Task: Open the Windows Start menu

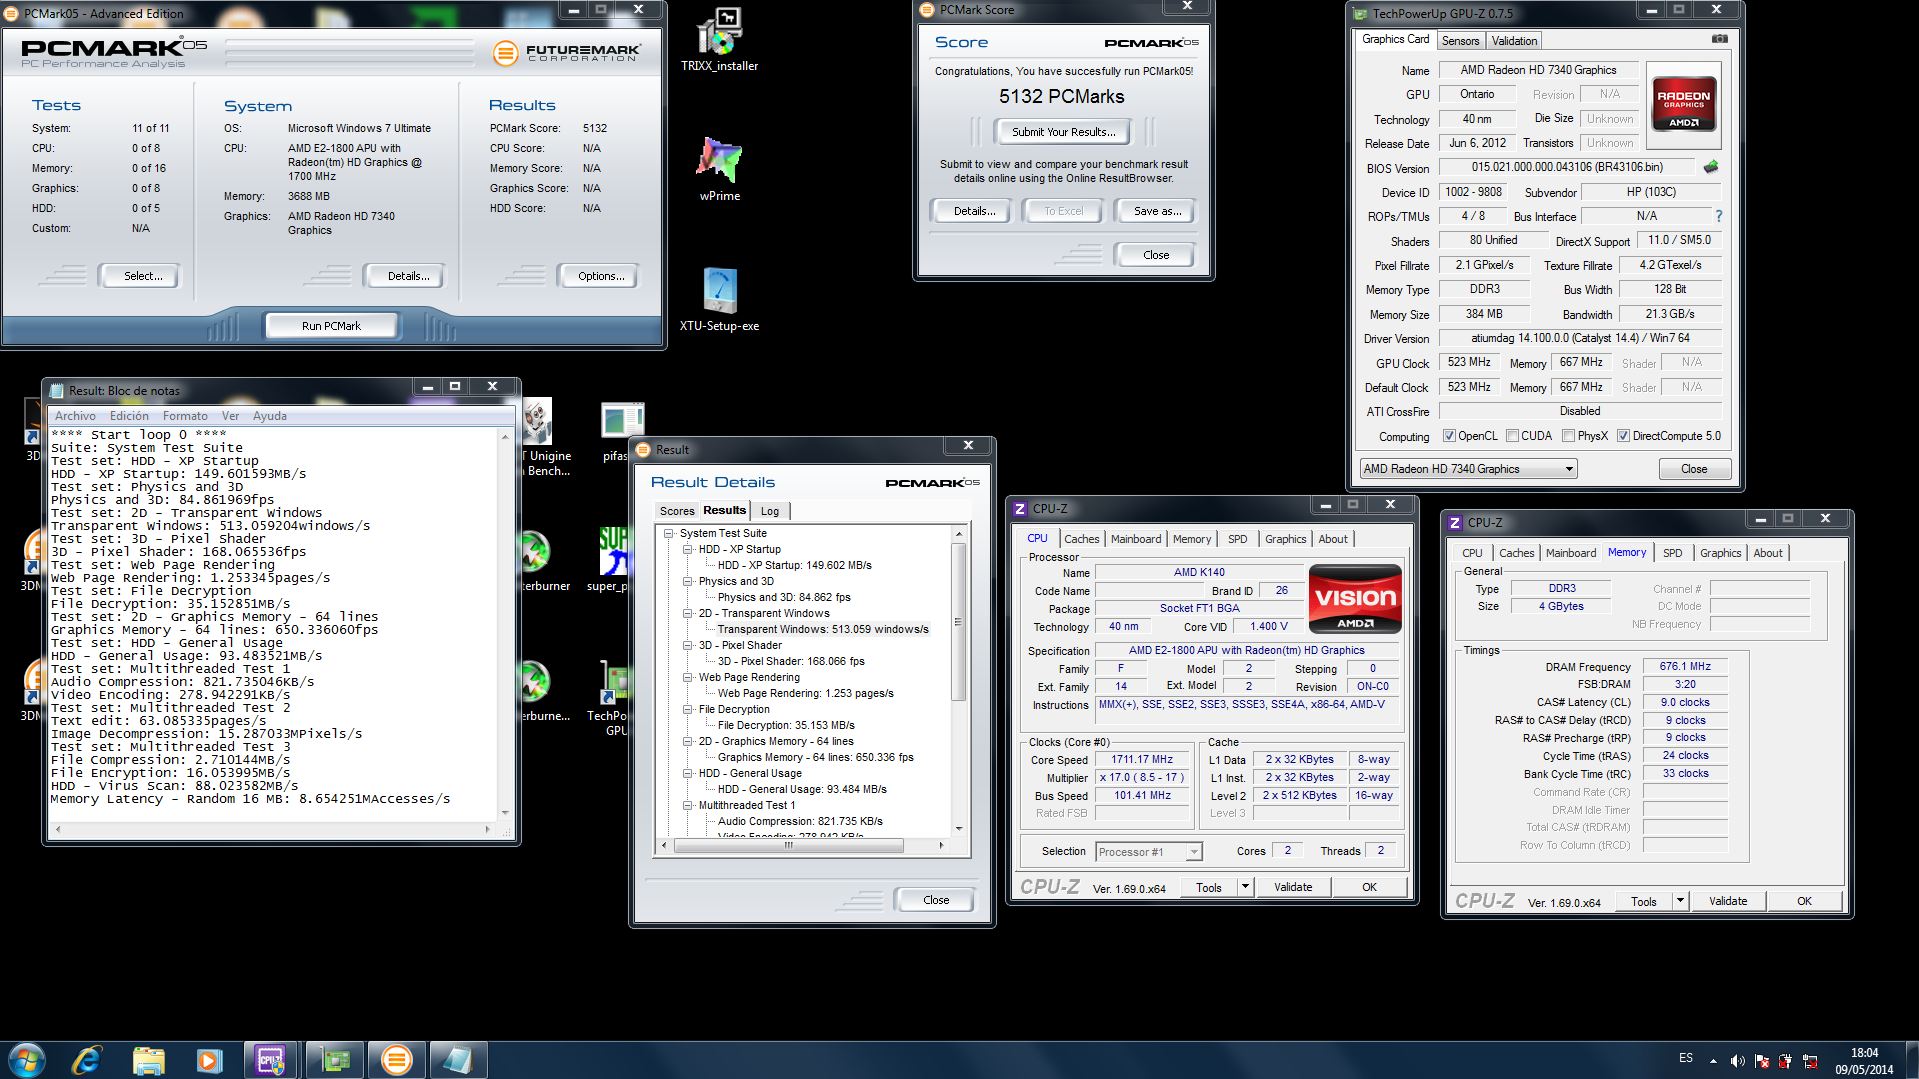Action: [27, 1059]
